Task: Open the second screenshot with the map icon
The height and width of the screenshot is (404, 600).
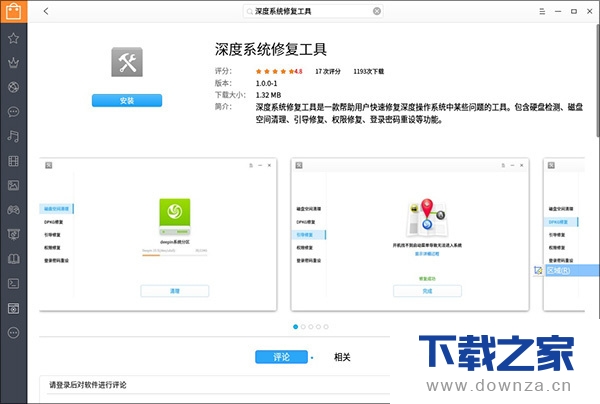Action: coord(411,233)
